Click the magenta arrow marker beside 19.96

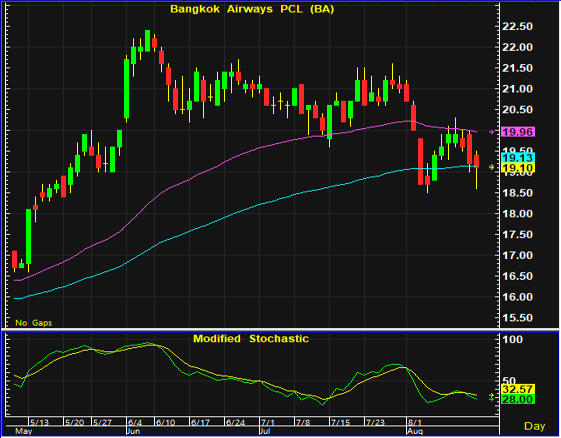click(492, 132)
